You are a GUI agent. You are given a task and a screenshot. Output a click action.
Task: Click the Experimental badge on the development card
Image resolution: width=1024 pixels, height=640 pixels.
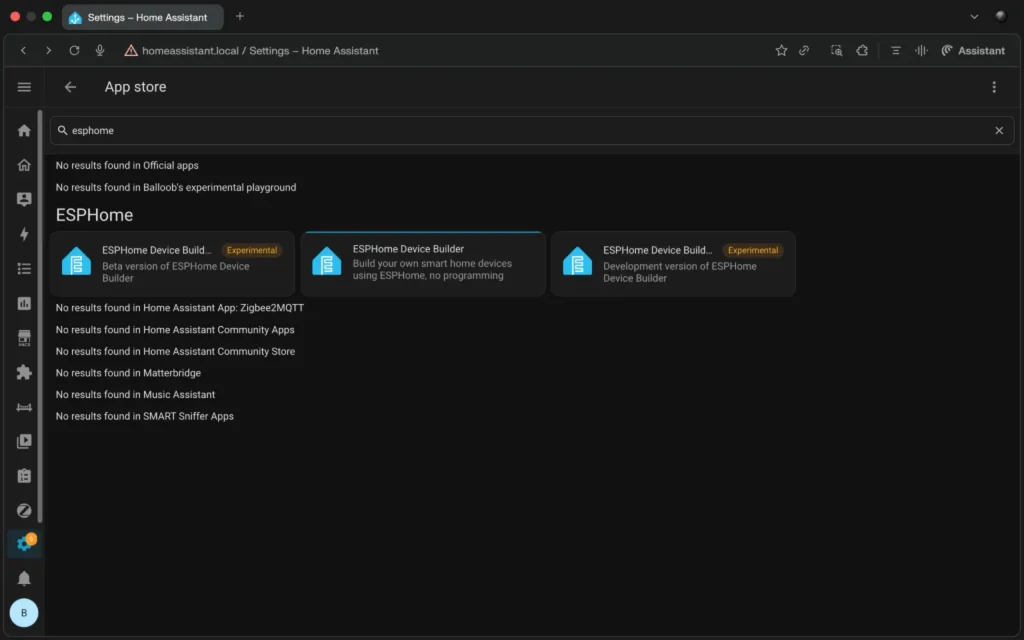click(753, 250)
